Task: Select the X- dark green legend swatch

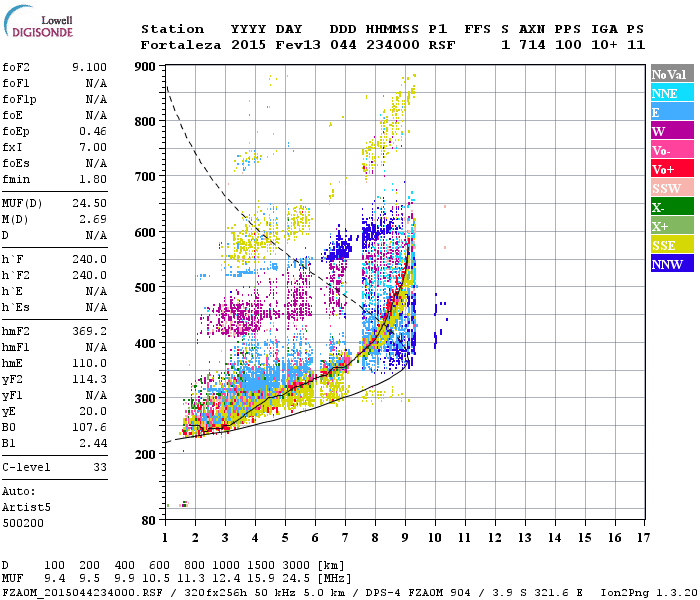Action: 672,207
